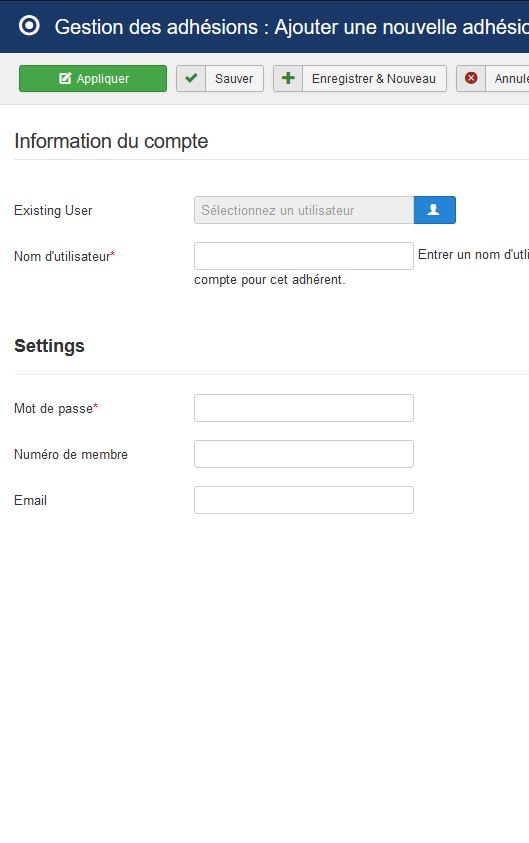Click the green plus icon in toolbar
Viewport: 529px width, 843px height.
[288, 78]
